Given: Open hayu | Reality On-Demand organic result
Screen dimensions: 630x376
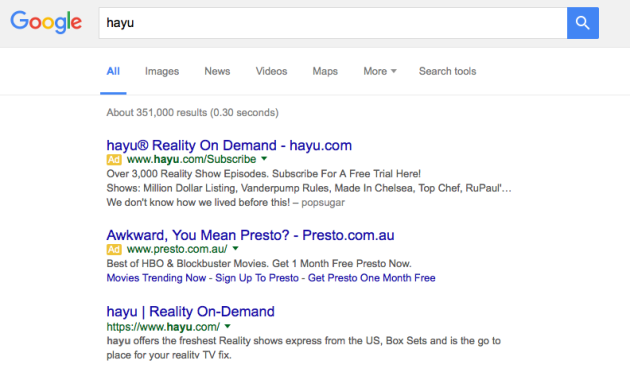Looking at the screenshot, I should [190, 311].
